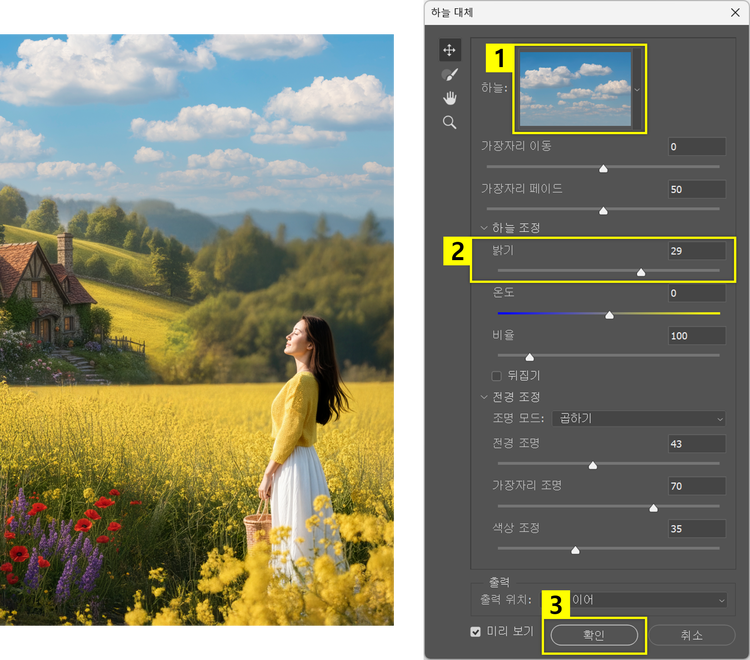Enable the 뒤집기 checkbox
Viewport: 750px width, 660px height.
point(497,376)
